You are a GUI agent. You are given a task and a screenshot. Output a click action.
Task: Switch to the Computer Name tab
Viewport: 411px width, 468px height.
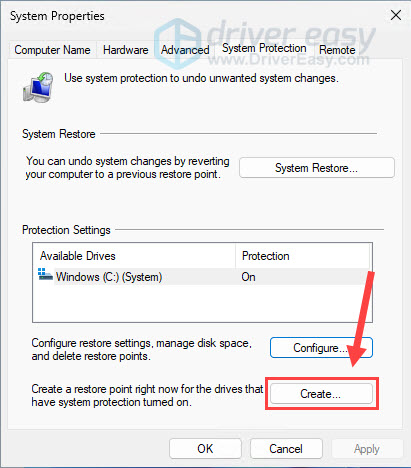[52, 50]
